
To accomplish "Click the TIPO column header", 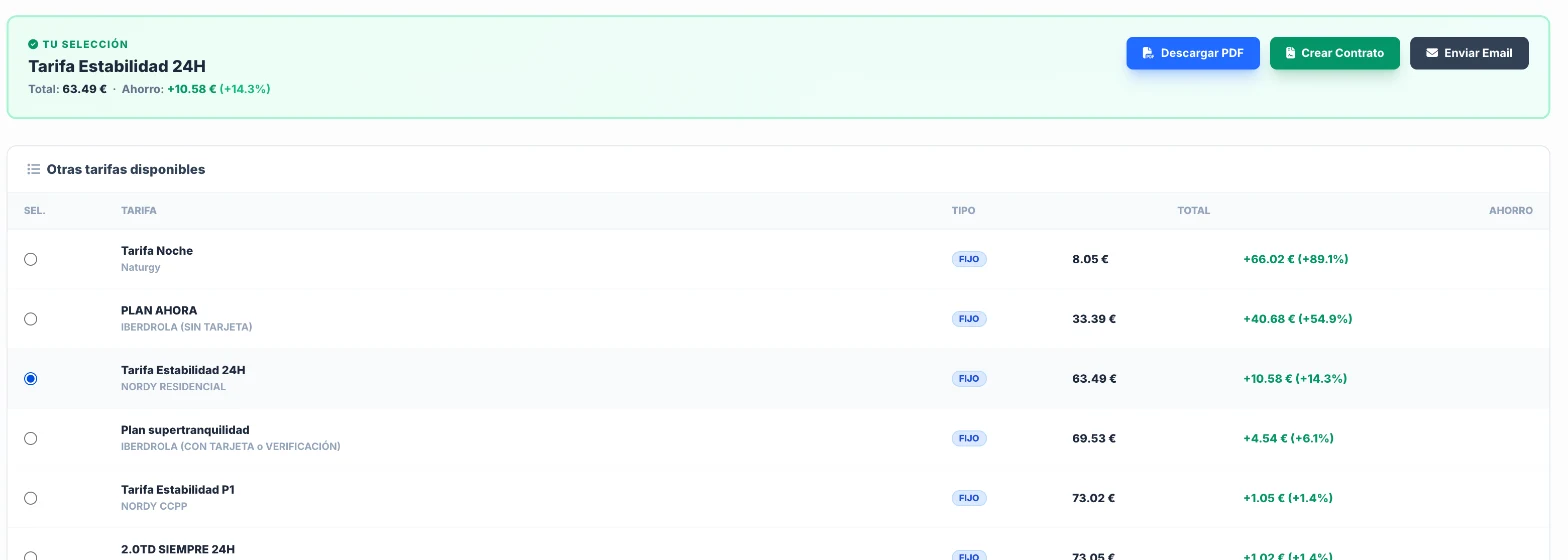I will click(x=964, y=211).
